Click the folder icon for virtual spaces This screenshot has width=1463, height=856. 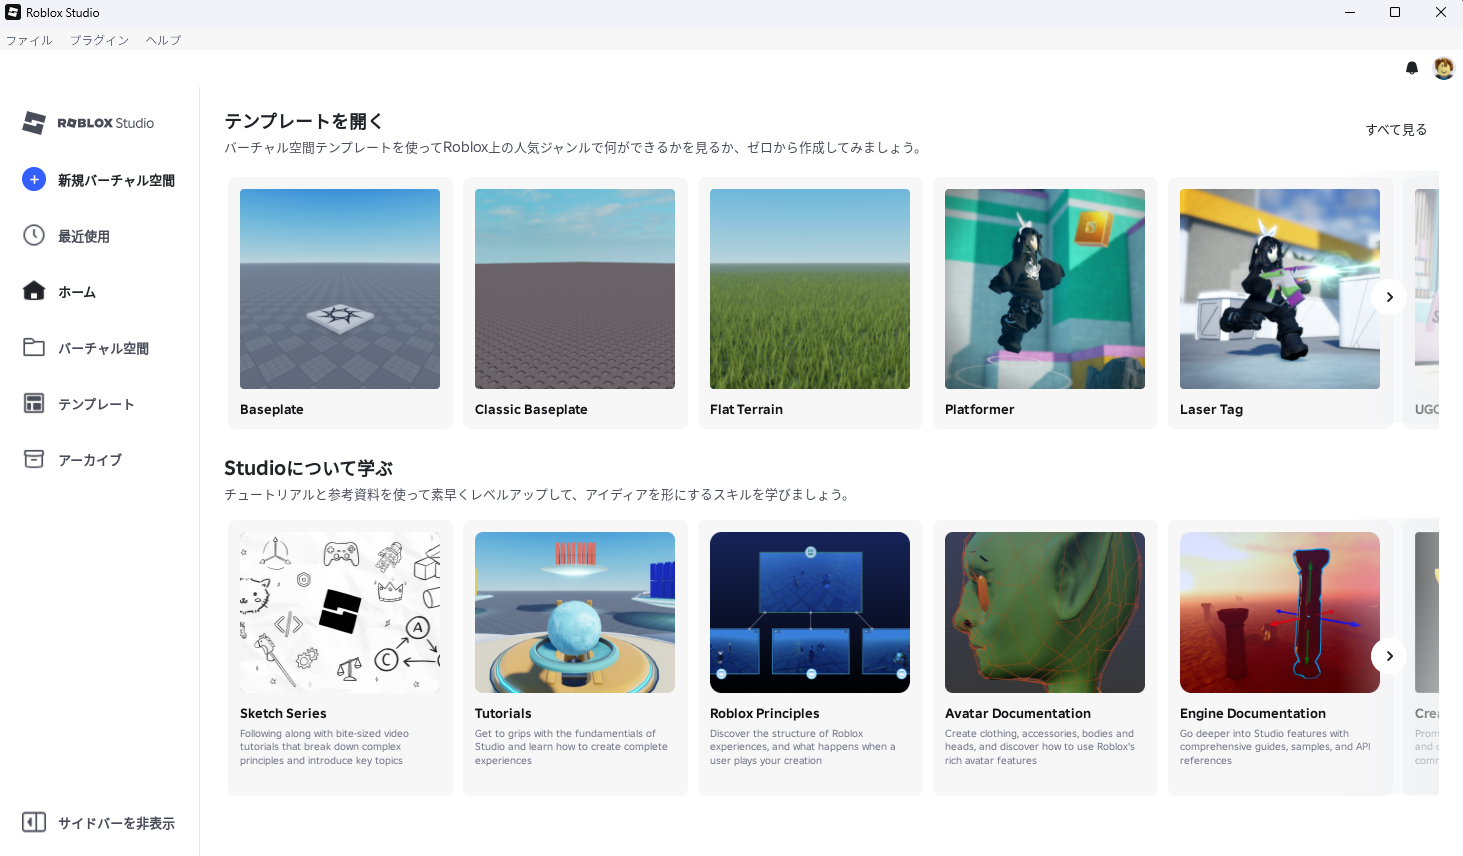34,347
